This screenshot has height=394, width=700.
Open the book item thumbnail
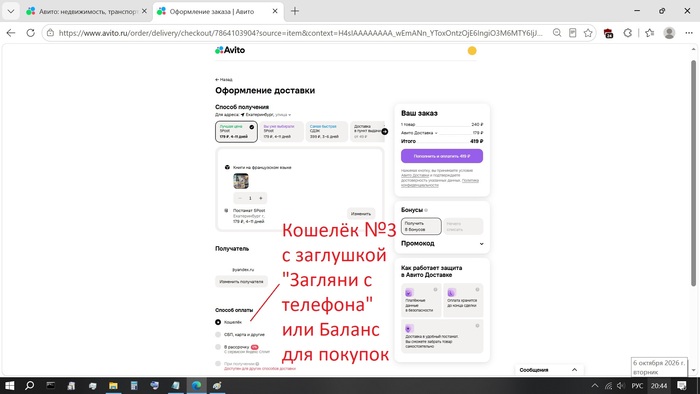click(241, 181)
